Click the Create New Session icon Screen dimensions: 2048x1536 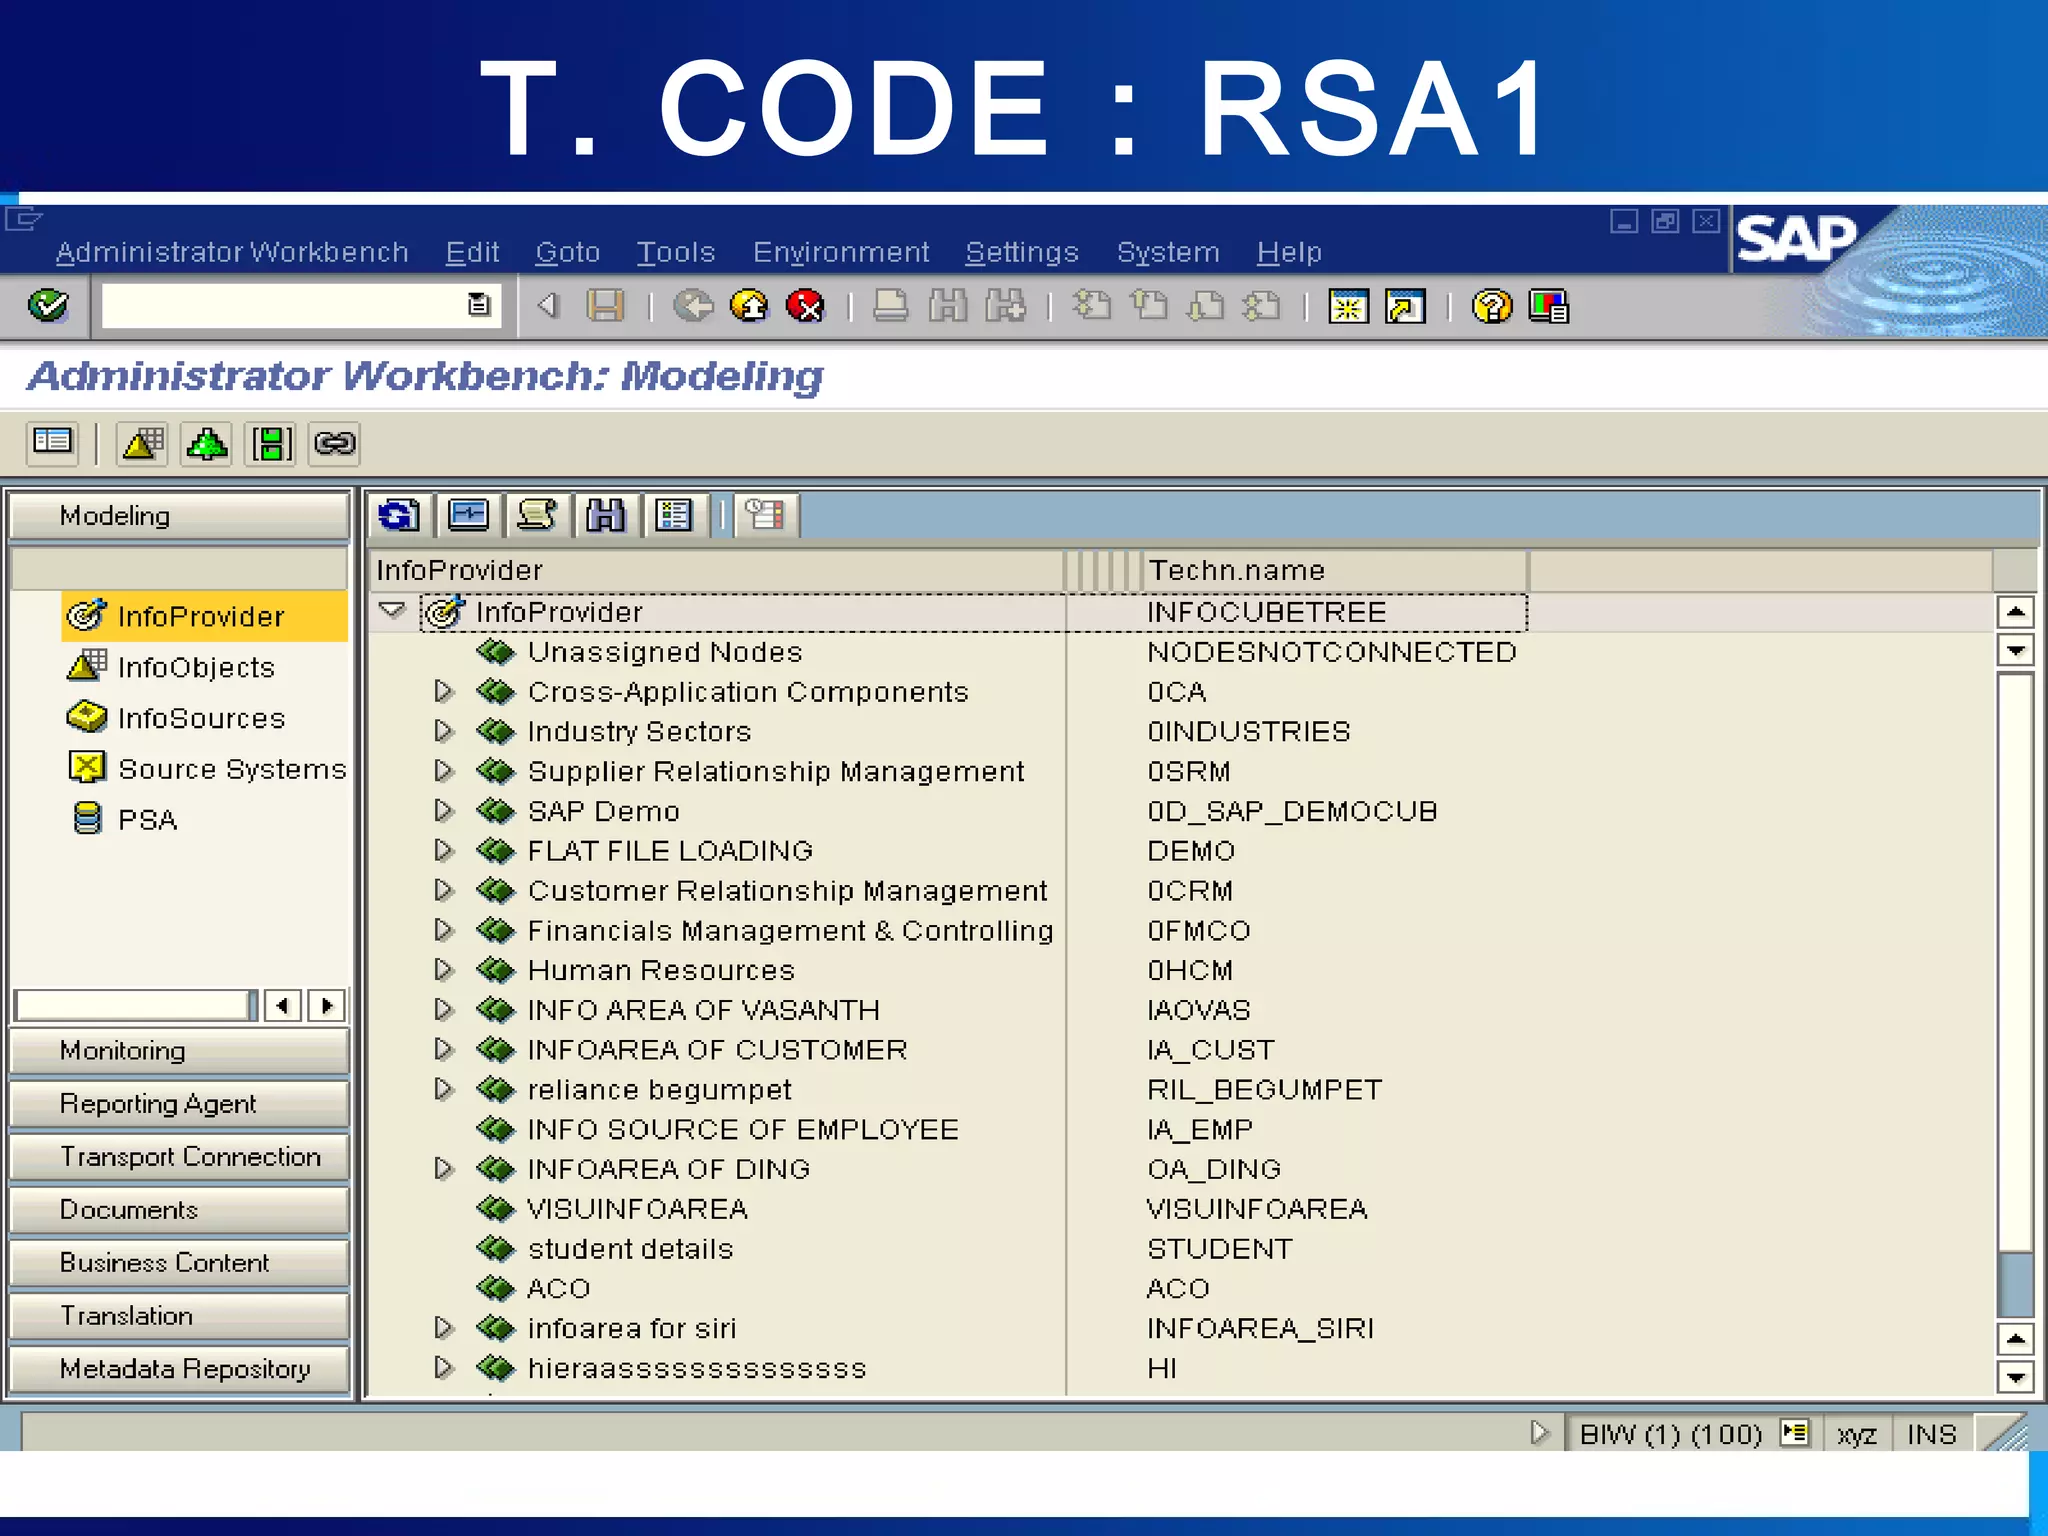1348,306
